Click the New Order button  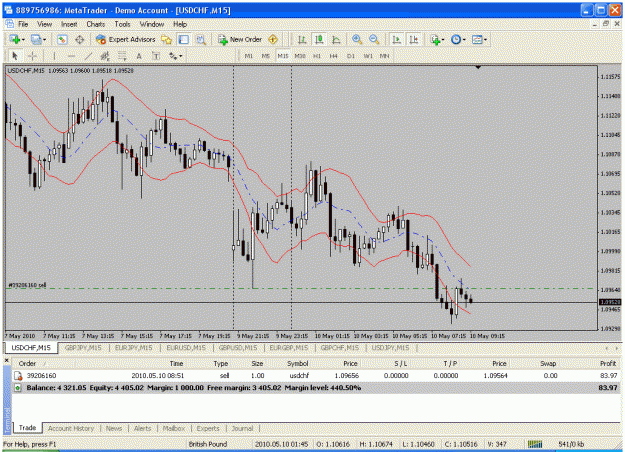tap(240, 39)
